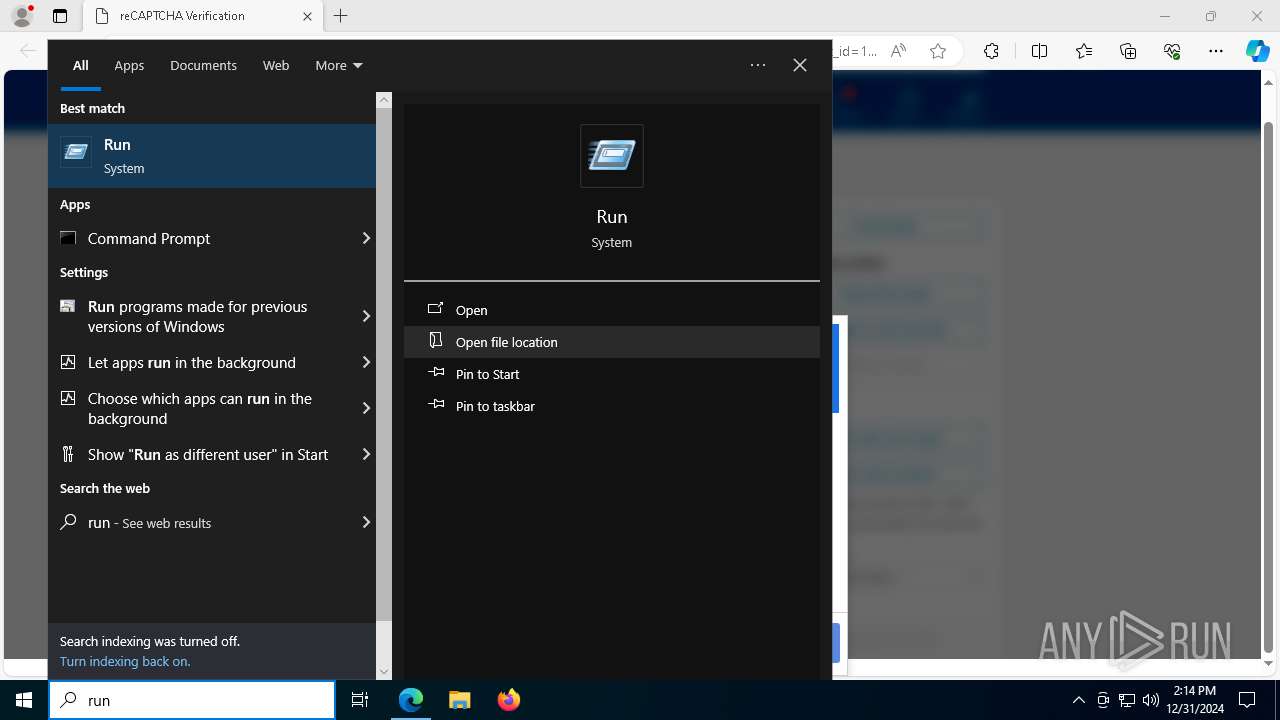Click the taskbar search box containing run
Viewport: 1280px width, 720px height.
(192, 700)
